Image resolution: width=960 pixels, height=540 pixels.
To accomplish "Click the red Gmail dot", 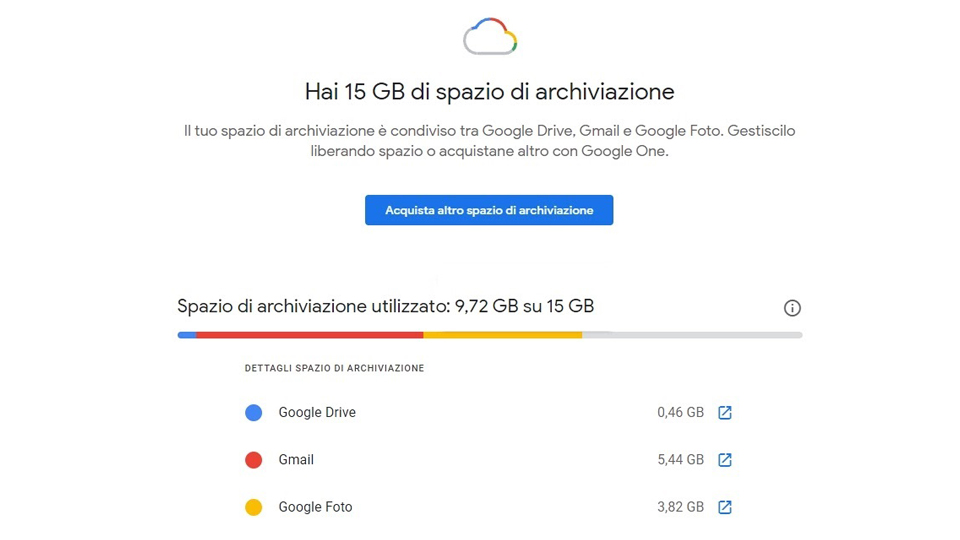I will [253, 460].
